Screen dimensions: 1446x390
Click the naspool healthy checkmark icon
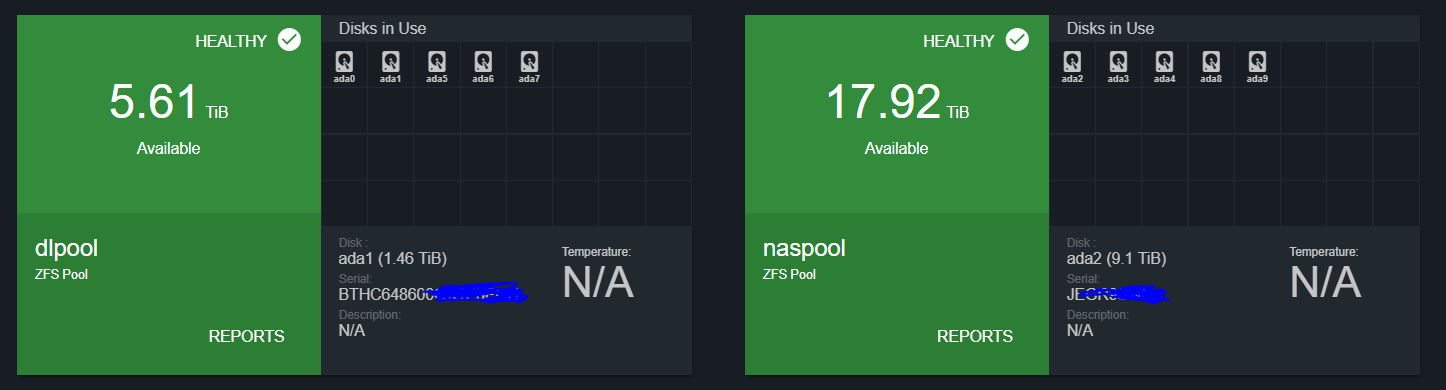tap(1017, 40)
